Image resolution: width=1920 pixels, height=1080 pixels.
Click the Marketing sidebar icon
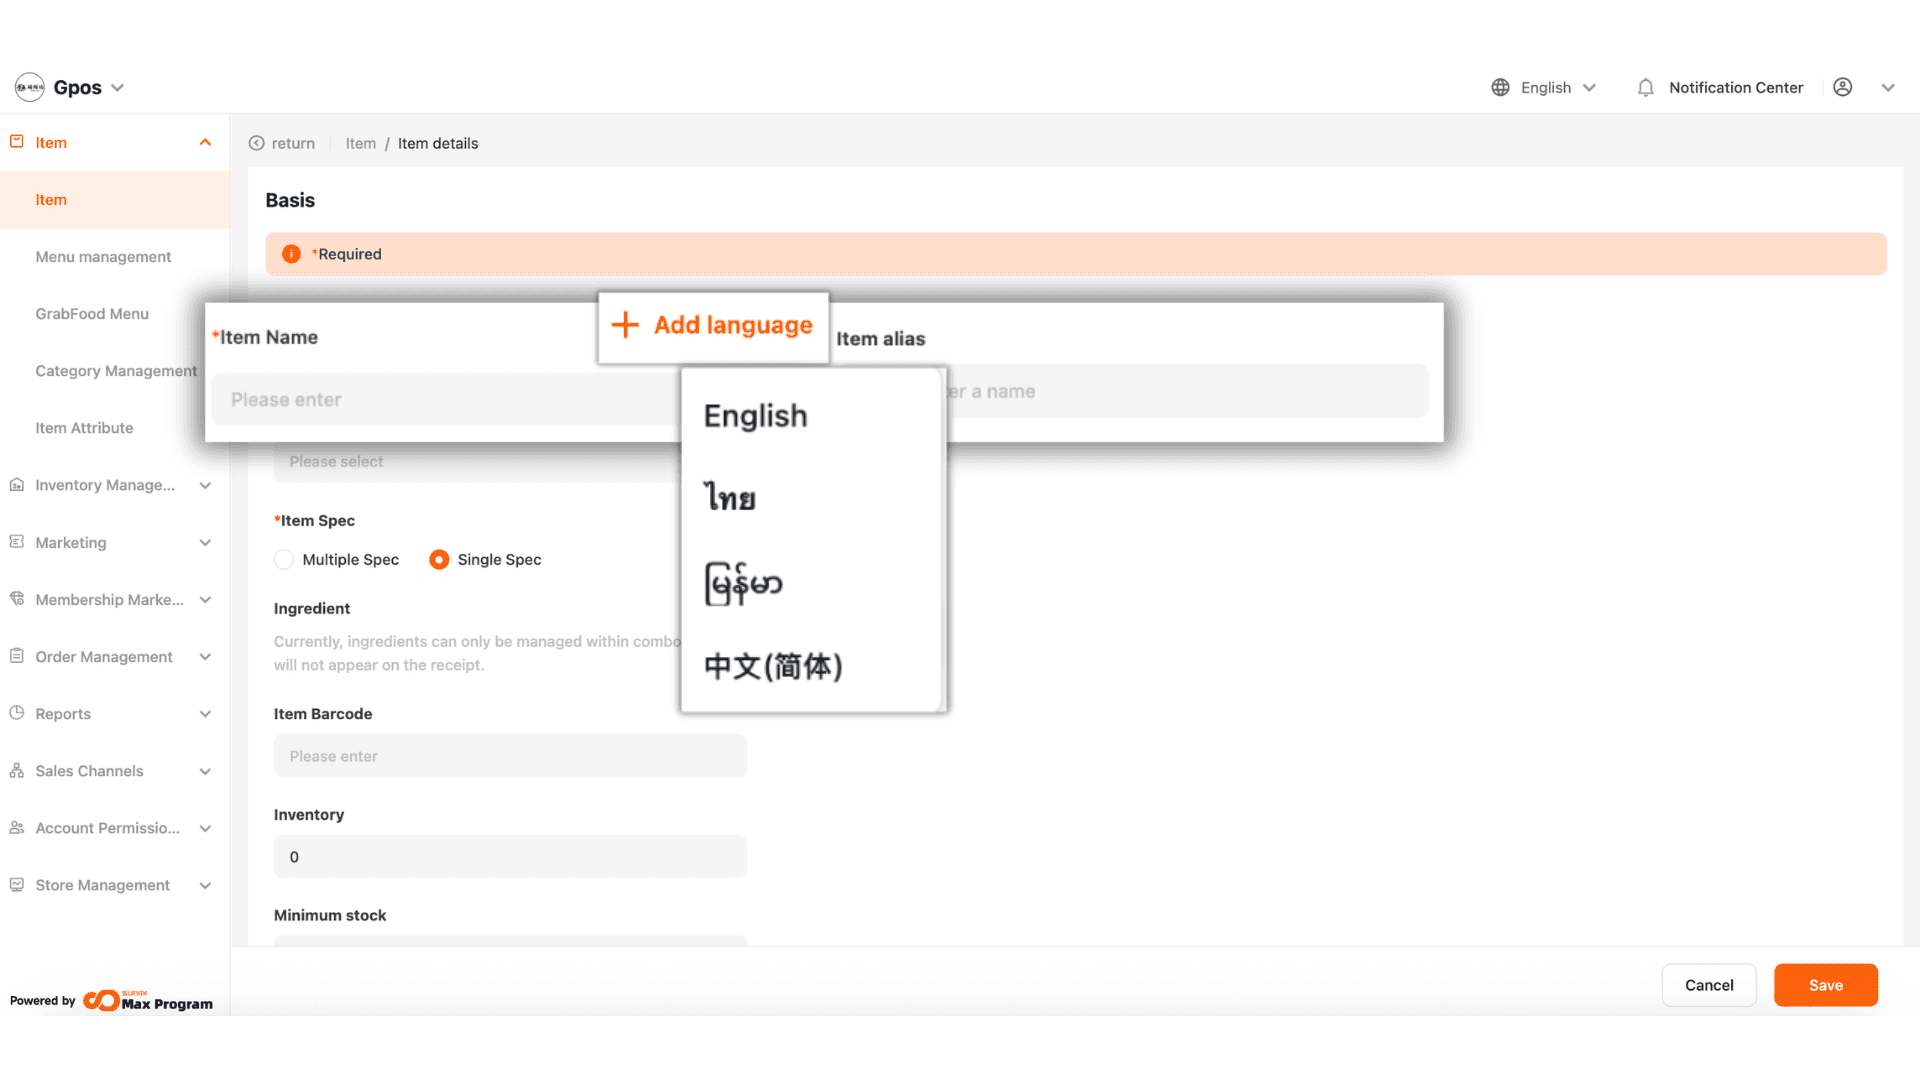tap(17, 542)
